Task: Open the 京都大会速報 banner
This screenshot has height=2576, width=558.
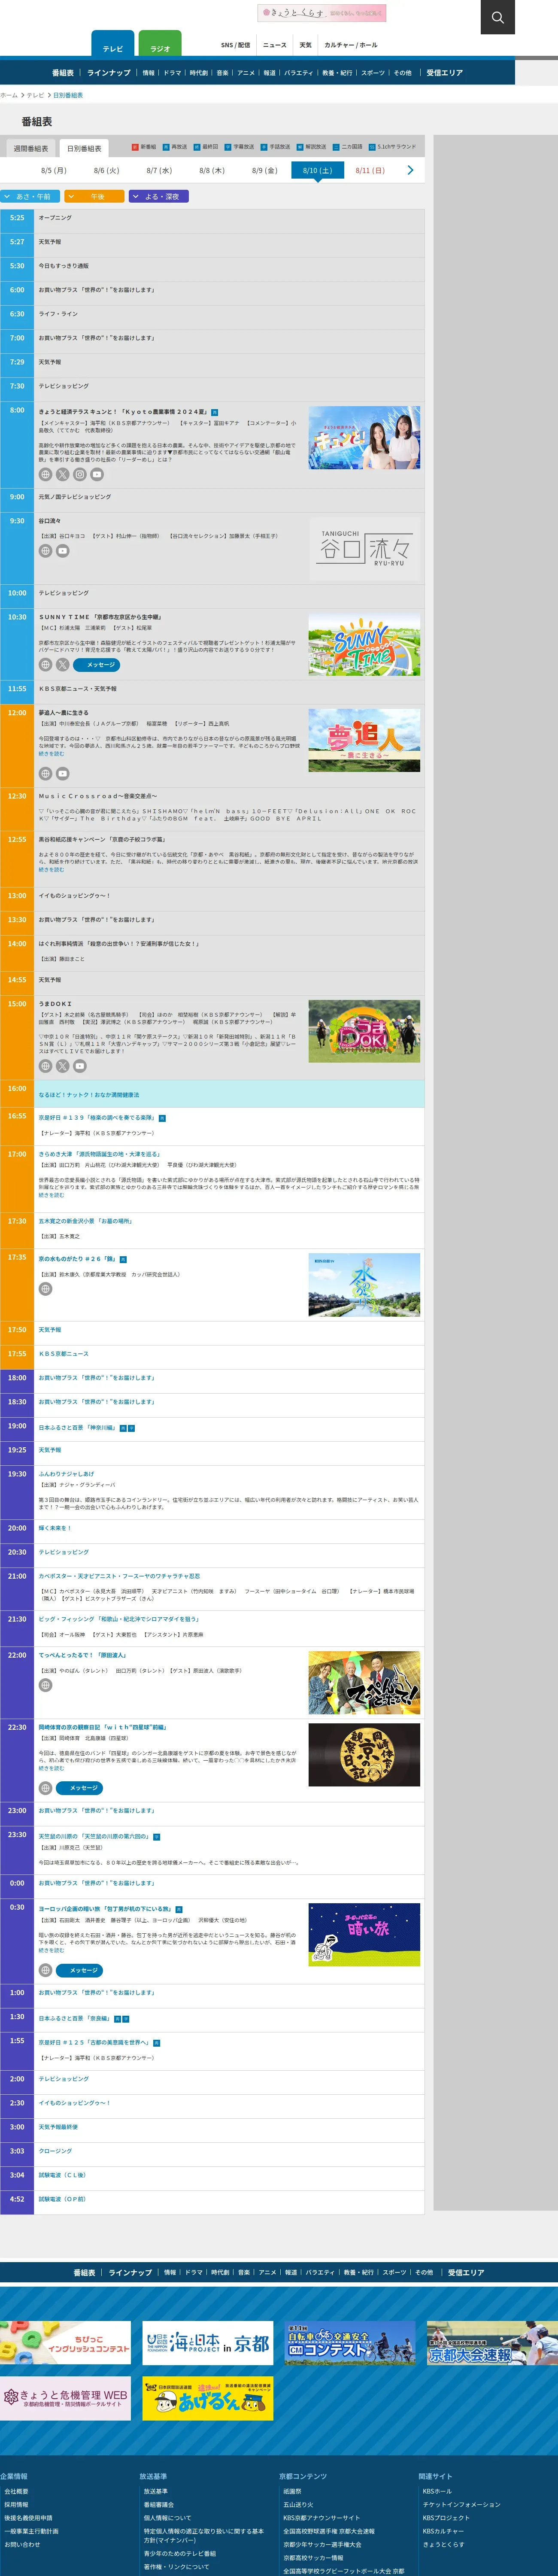Action: point(492,2343)
